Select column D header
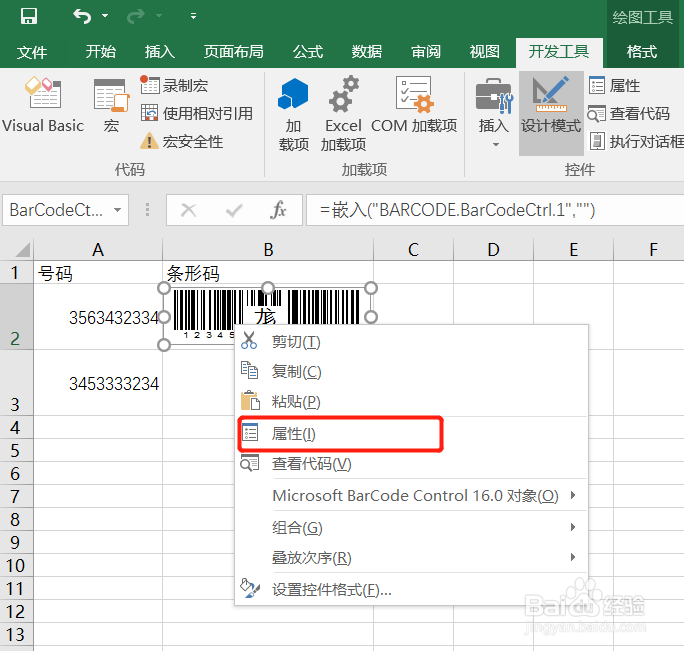This screenshot has height=651, width=684. click(493, 250)
